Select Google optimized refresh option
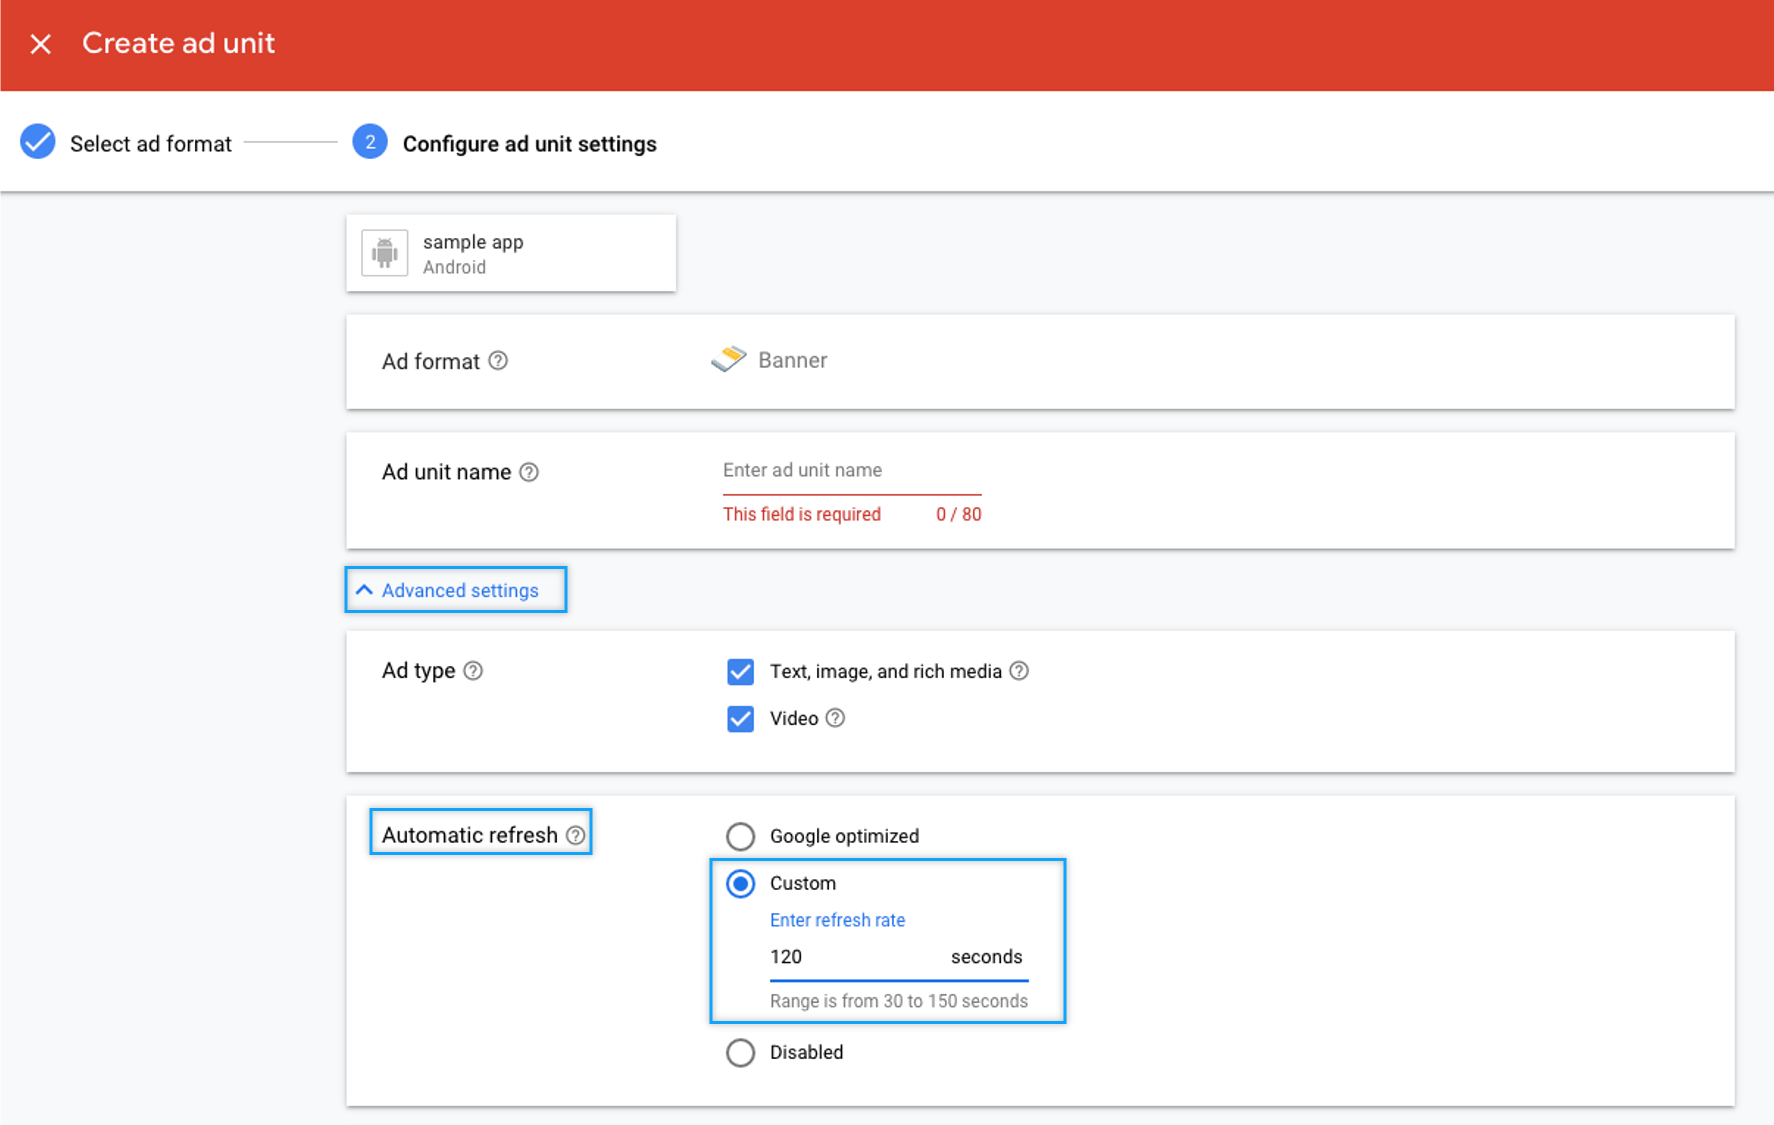Image resolution: width=1774 pixels, height=1125 pixels. (x=740, y=836)
